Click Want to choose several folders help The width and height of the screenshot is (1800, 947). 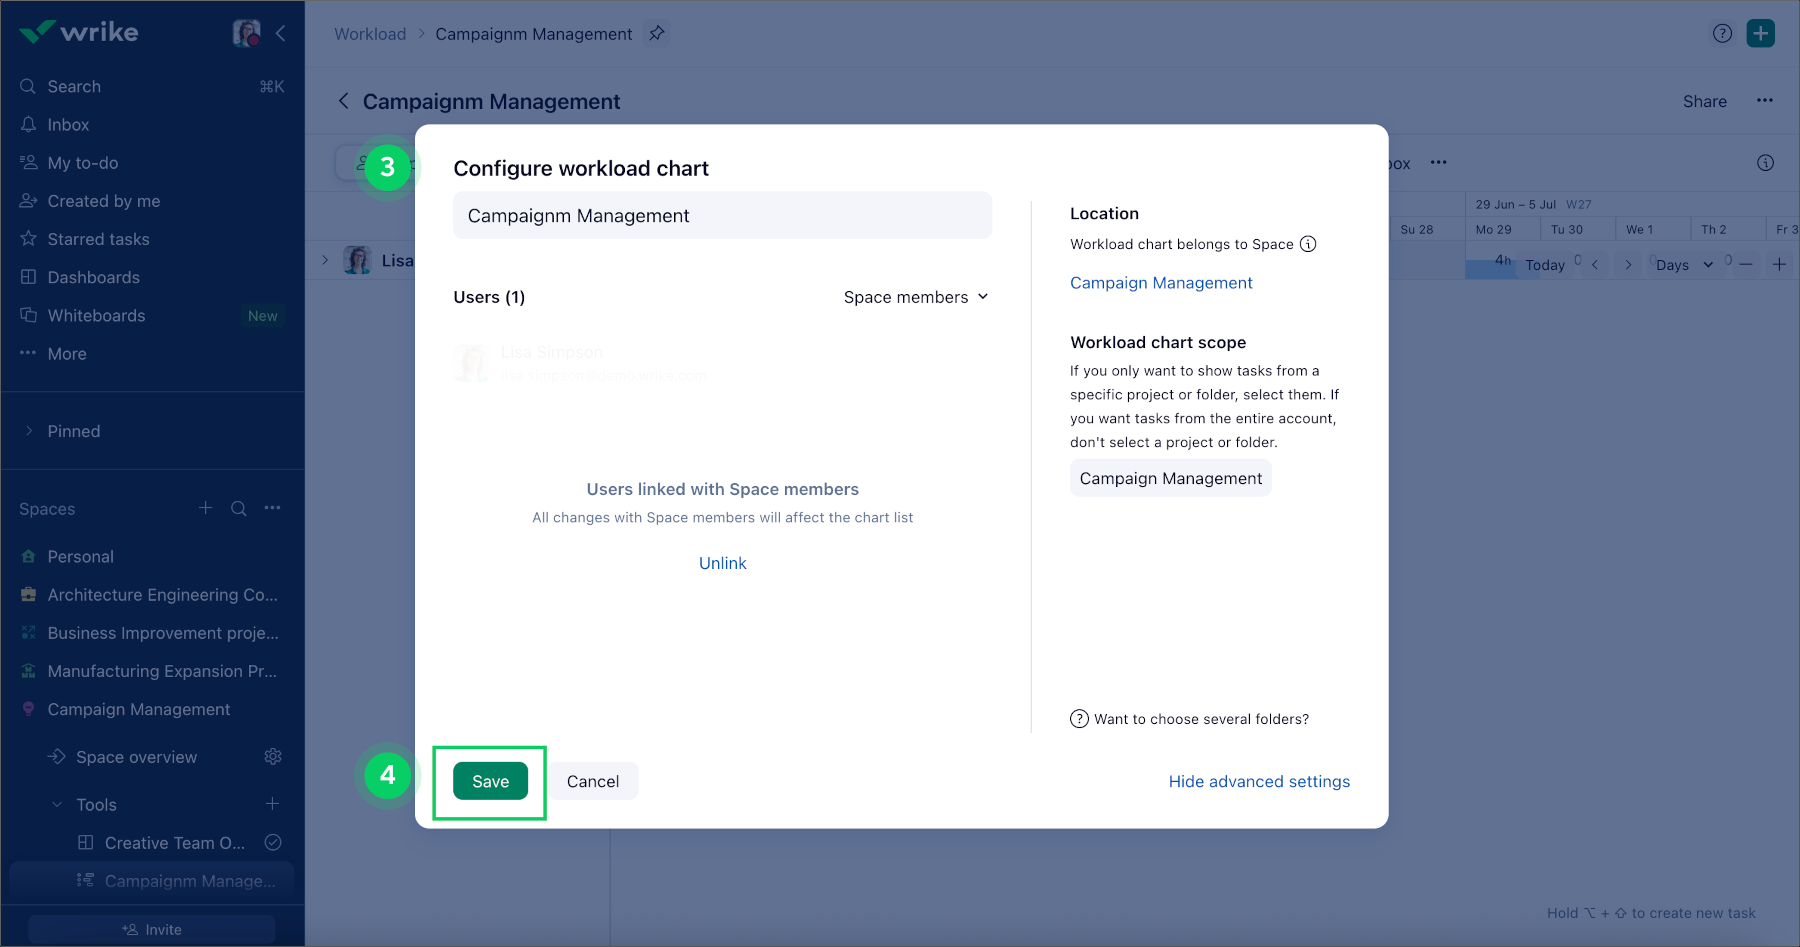[x=1189, y=719]
